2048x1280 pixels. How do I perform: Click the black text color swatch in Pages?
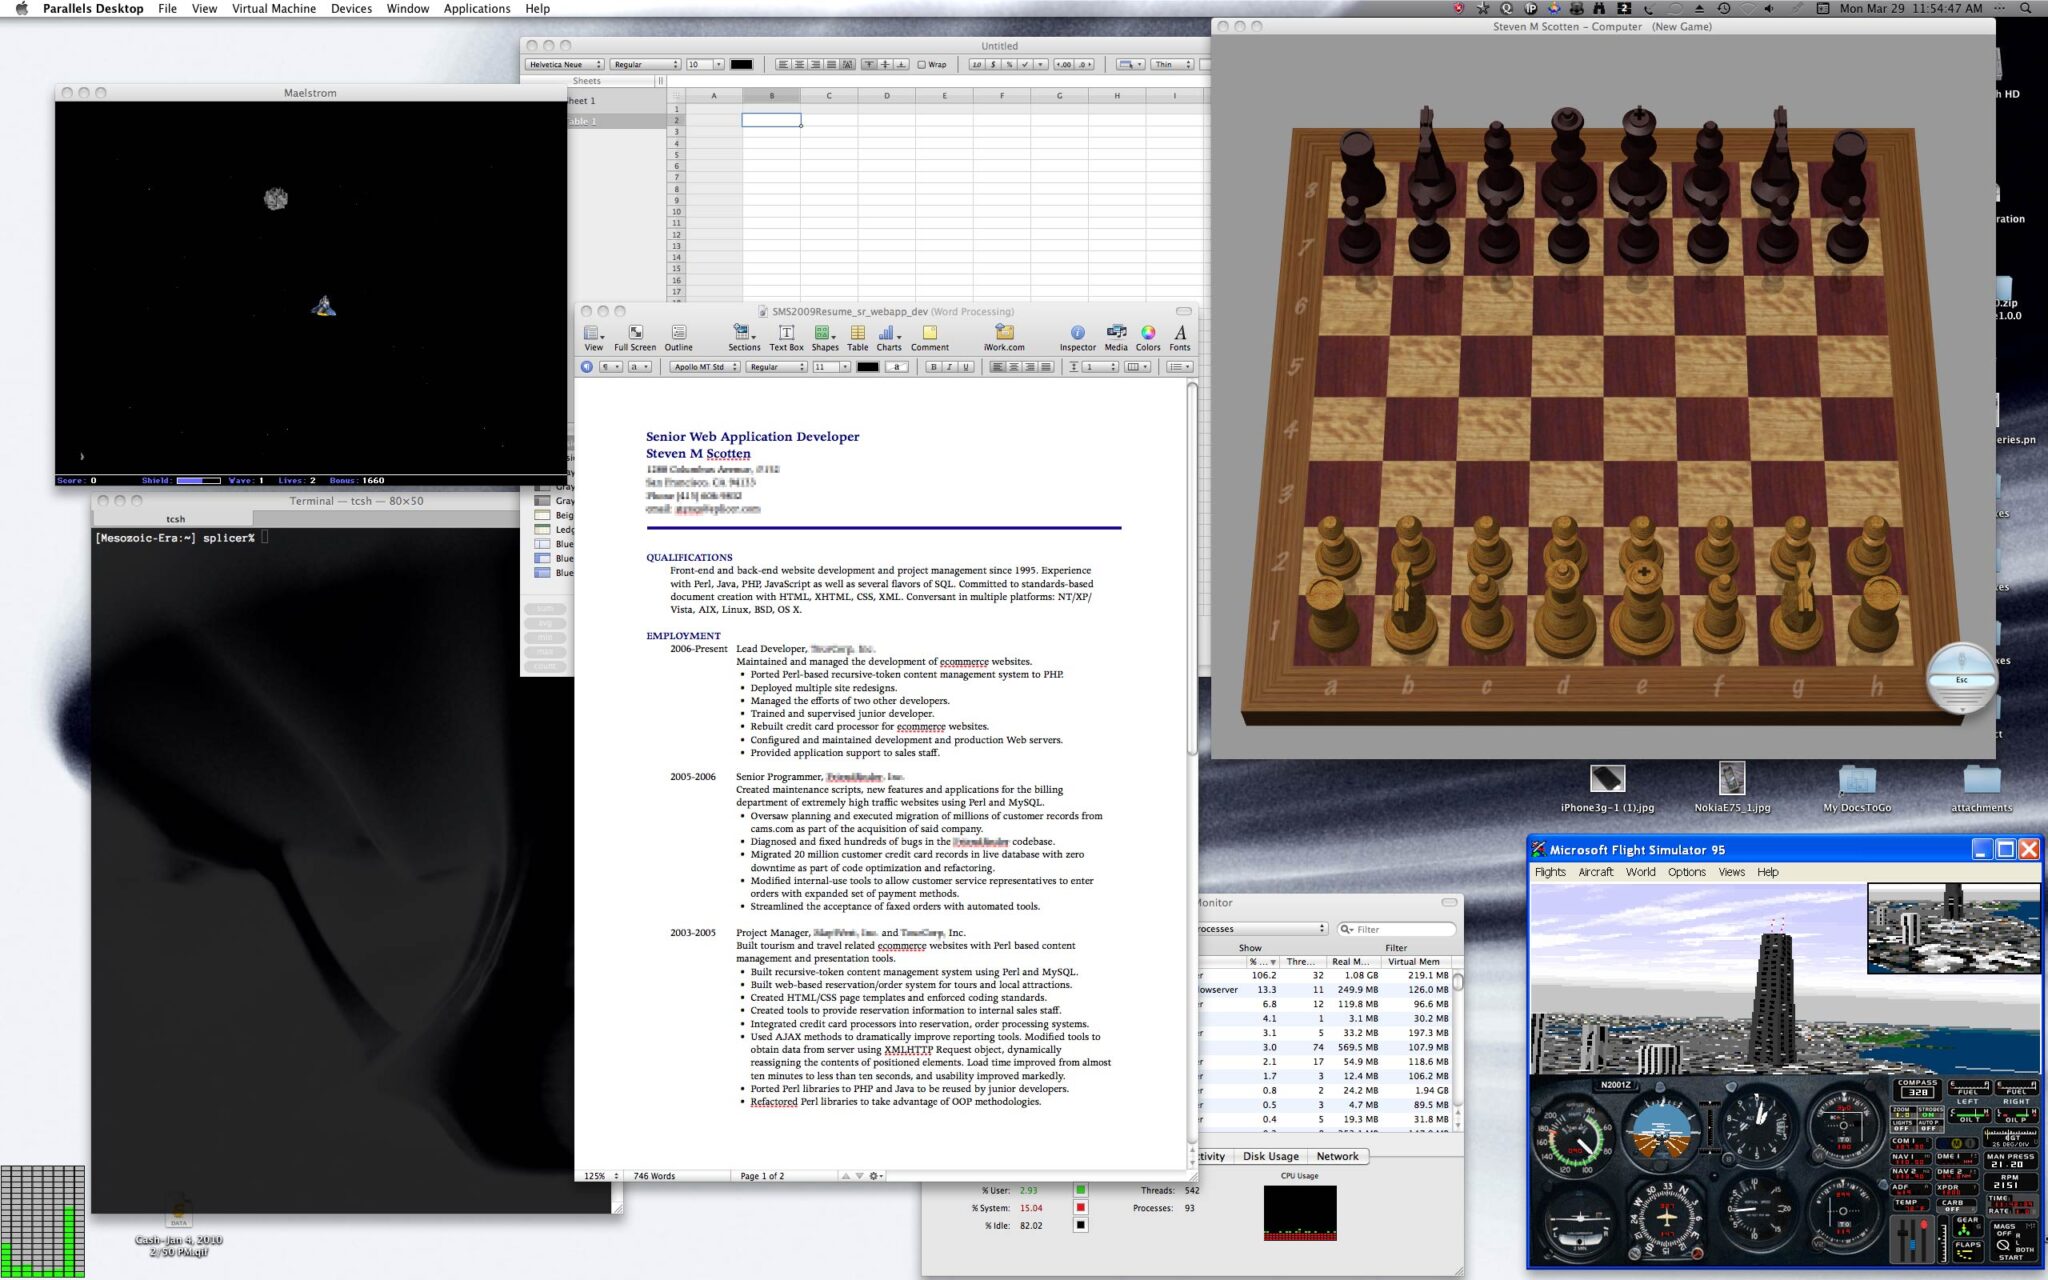coord(867,367)
